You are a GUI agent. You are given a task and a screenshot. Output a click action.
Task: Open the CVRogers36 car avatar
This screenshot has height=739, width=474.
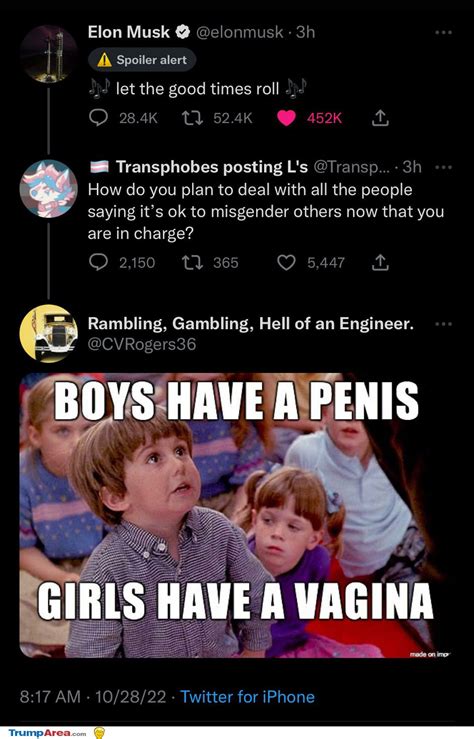click(49, 334)
